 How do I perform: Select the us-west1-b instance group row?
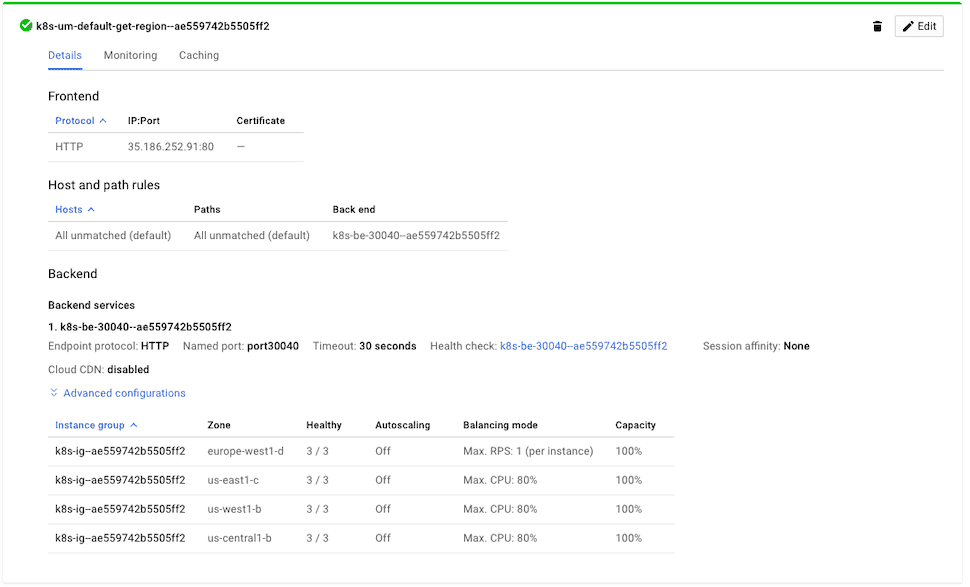(120, 509)
